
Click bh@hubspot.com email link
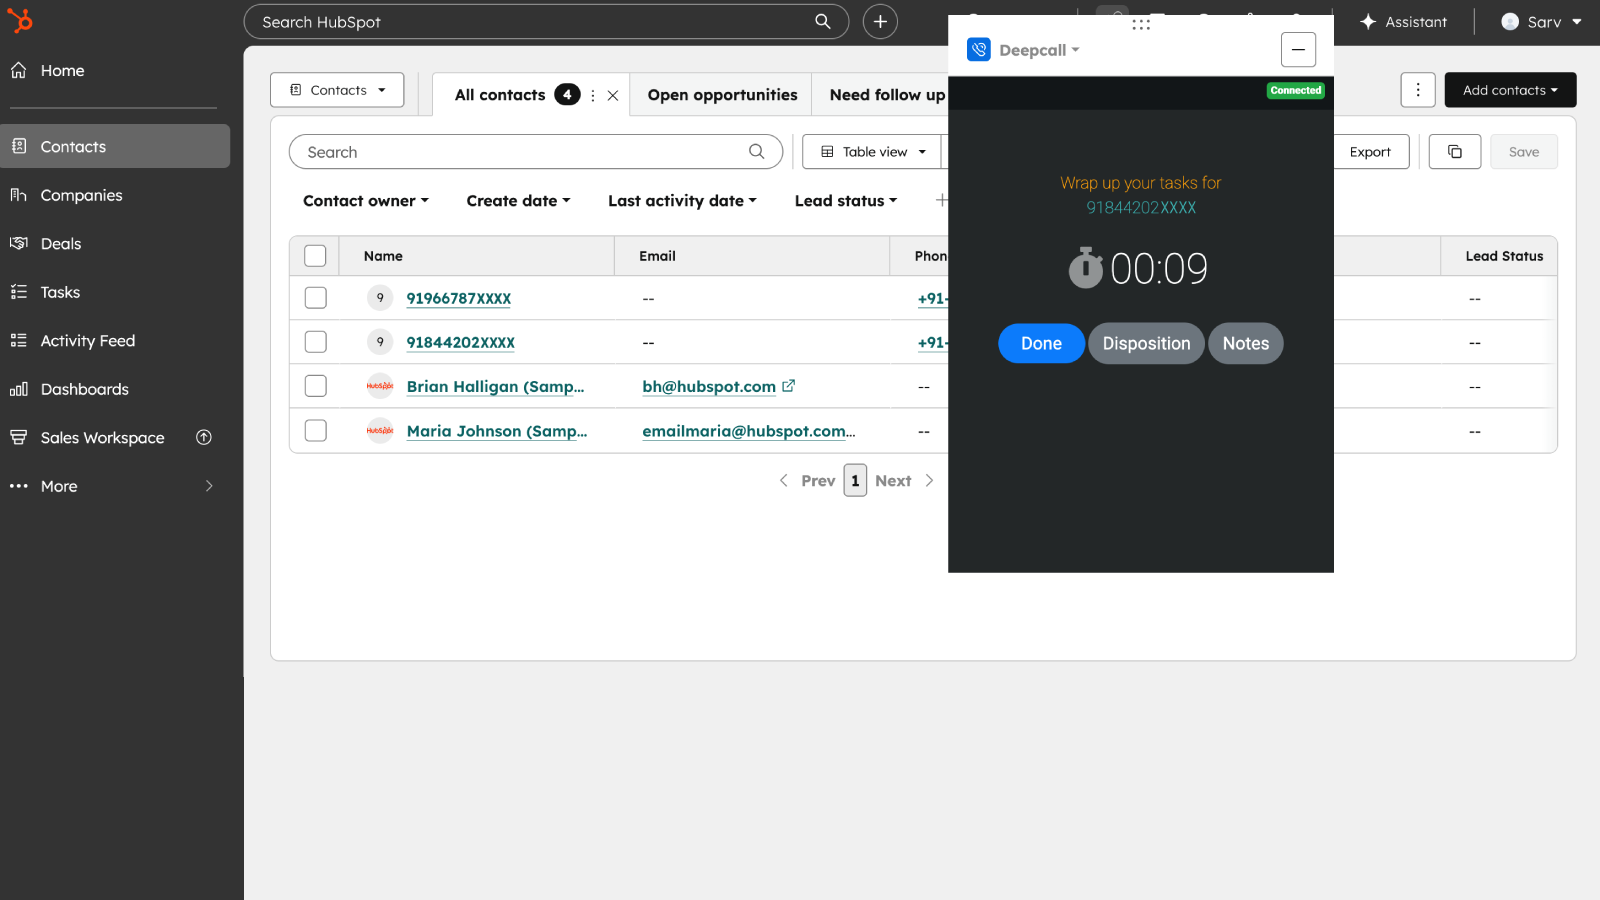click(709, 387)
